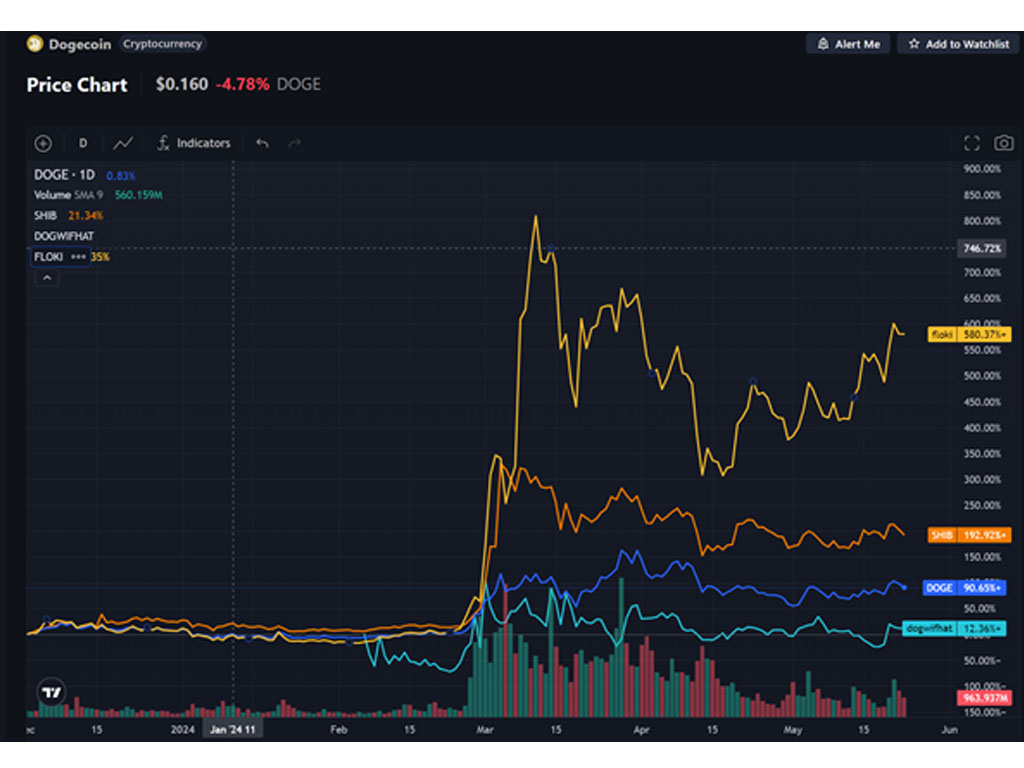This screenshot has width=1024, height=768.
Task: Click Add to Watchlist button
Action: point(958,44)
